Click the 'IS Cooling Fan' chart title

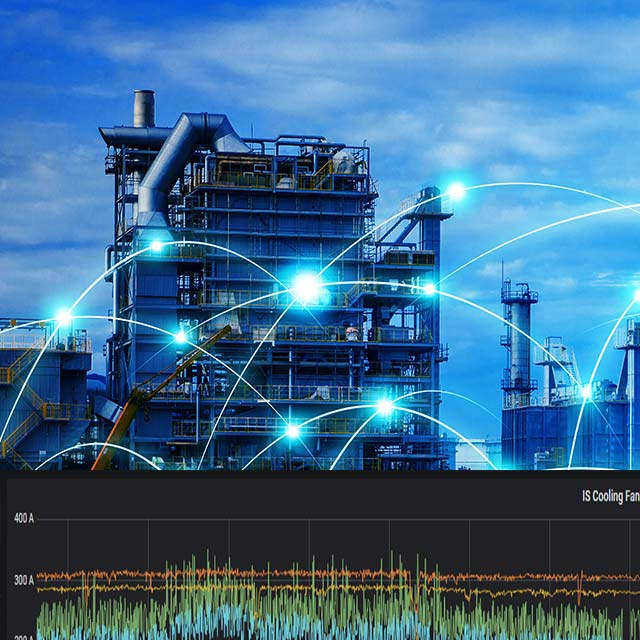pyautogui.click(x=611, y=496)
